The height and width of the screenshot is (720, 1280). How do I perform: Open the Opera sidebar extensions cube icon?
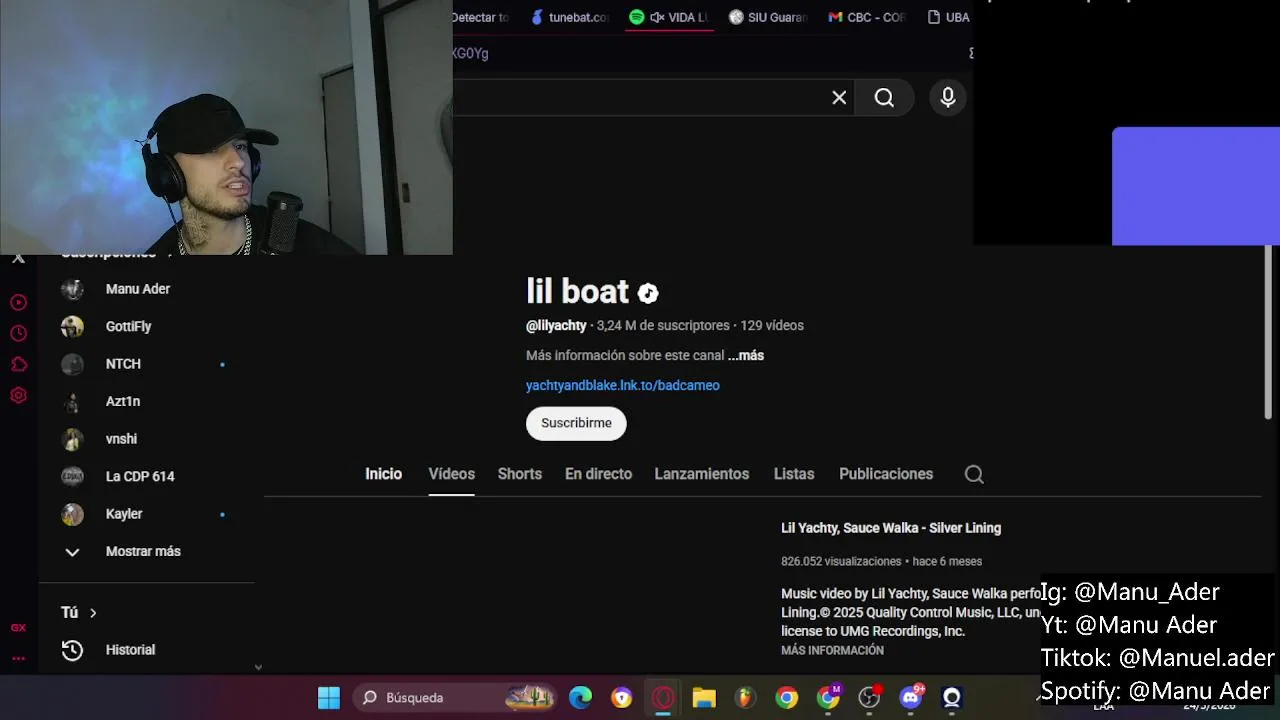[18, 364]
